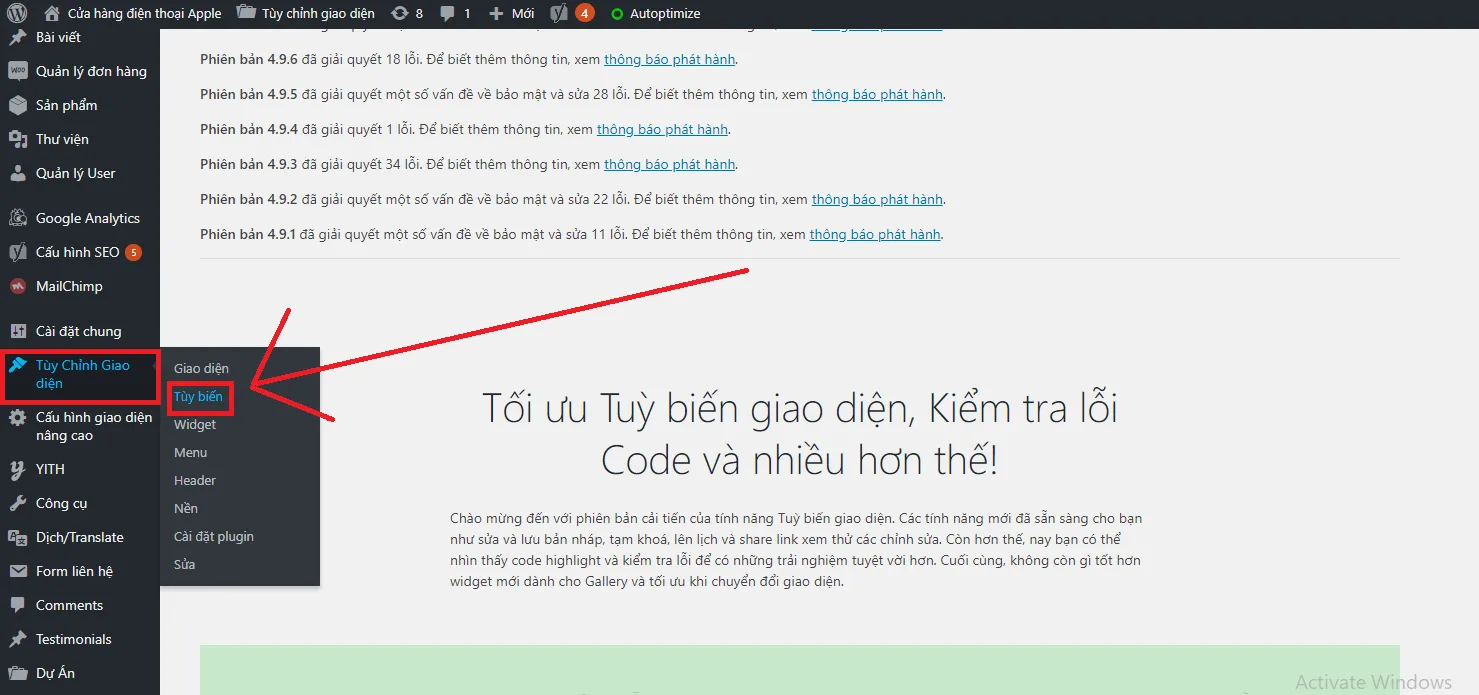This screenshot has width=1479, height=695.
Task: Open the MailChimp sidebar item
Action: click(x=68, y=286)
